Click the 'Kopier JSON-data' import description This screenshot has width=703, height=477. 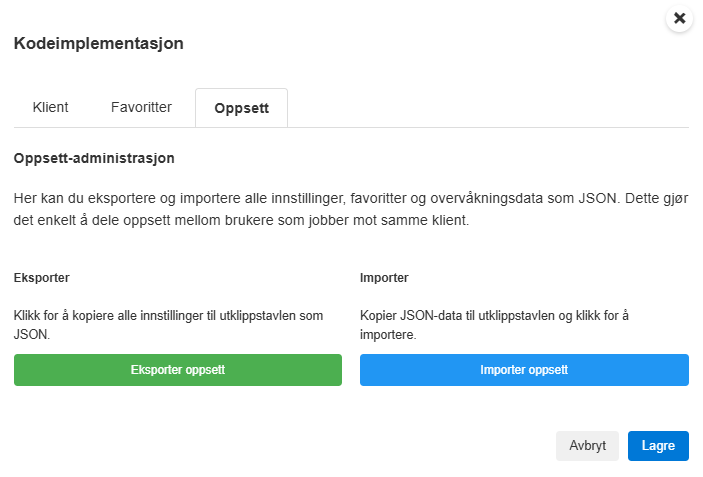tap(494, 325)
